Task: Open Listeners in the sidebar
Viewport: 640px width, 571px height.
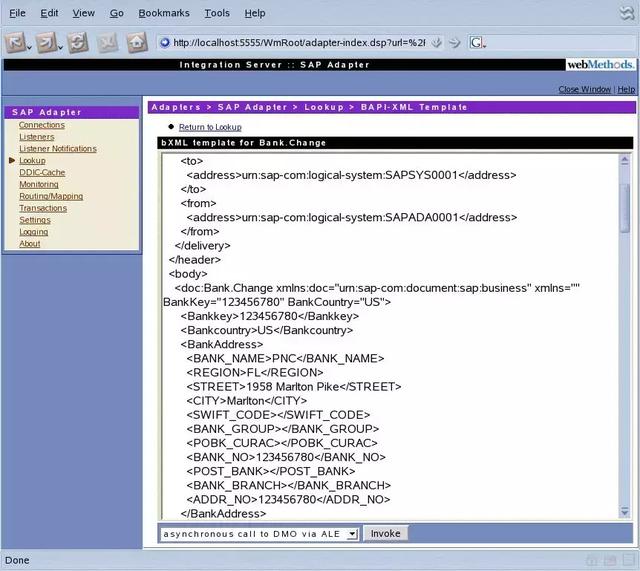Action: 37,137
